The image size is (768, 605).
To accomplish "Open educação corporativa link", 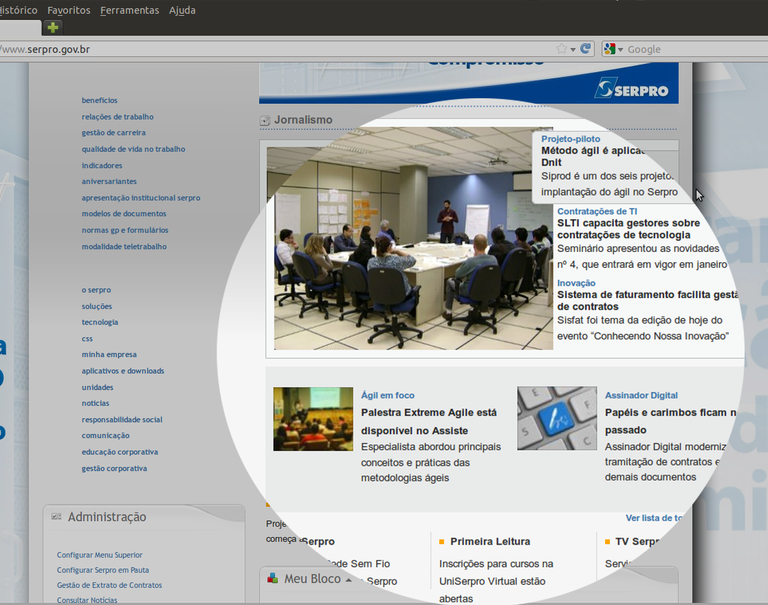I will click(x=120, y=452).
